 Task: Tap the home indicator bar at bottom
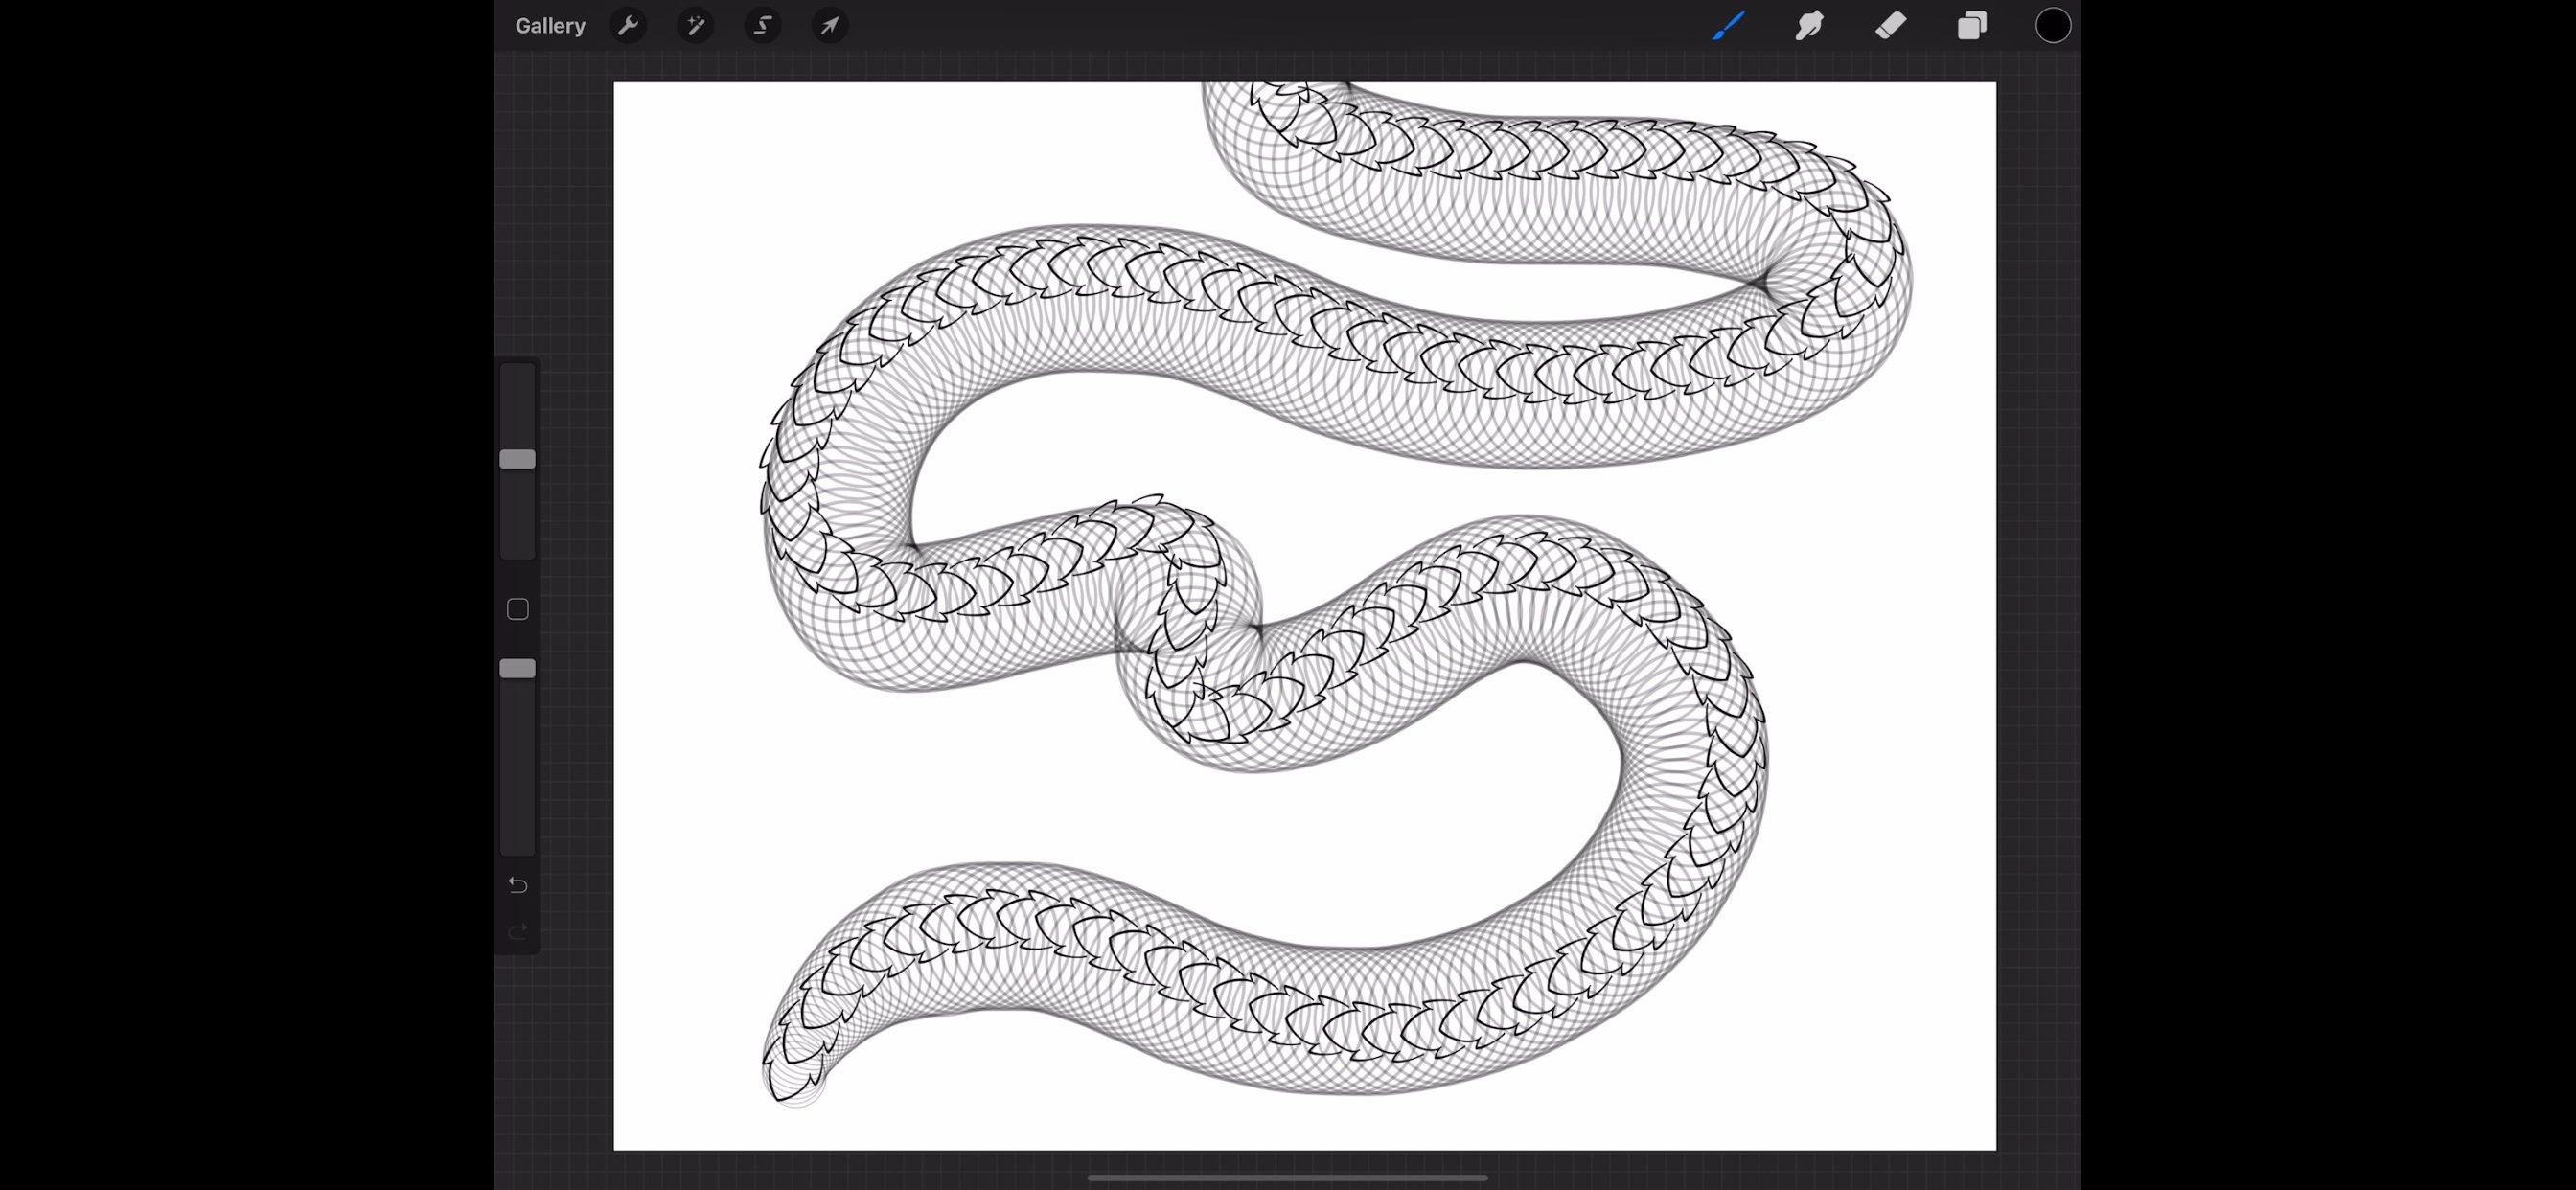pos(1287,1178)
